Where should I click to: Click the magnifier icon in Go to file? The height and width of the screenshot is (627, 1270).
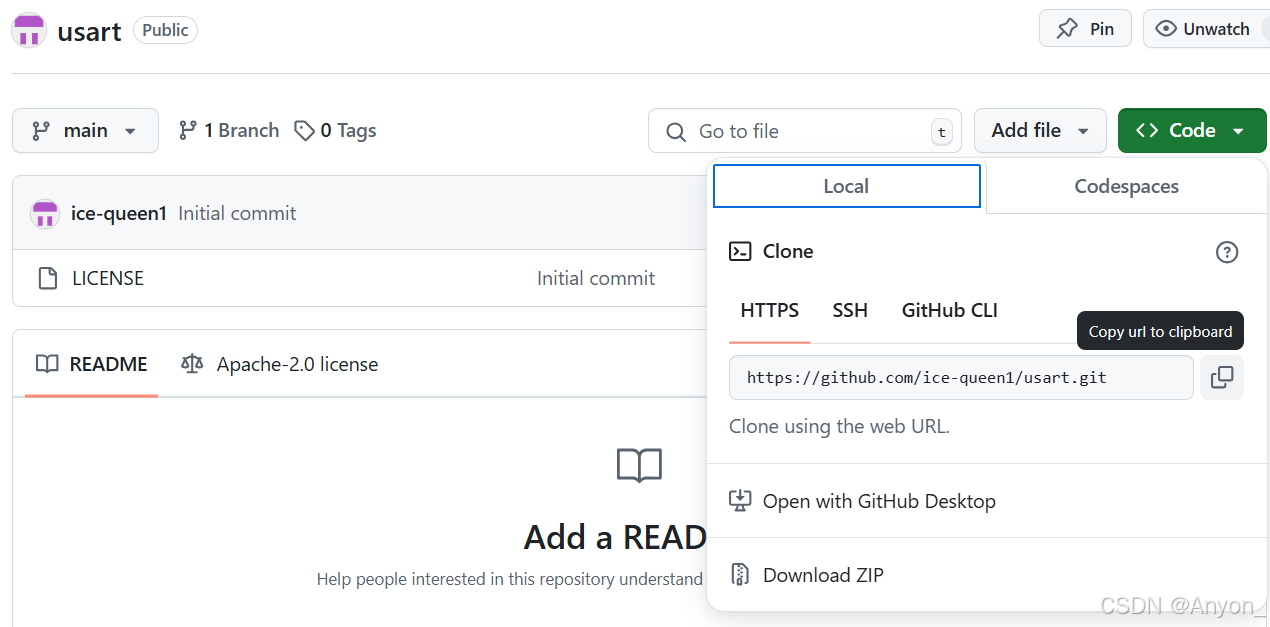click(x=676, y=132)
